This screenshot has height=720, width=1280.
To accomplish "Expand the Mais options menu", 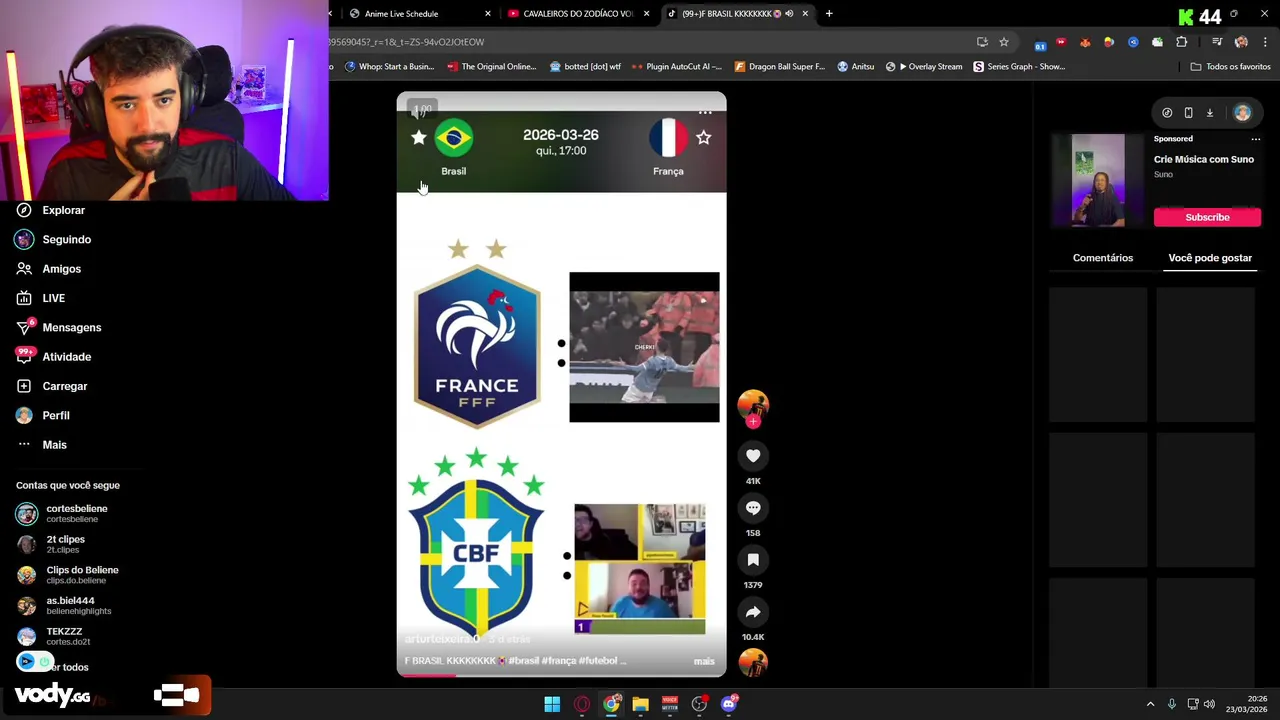I will point(42,445).
